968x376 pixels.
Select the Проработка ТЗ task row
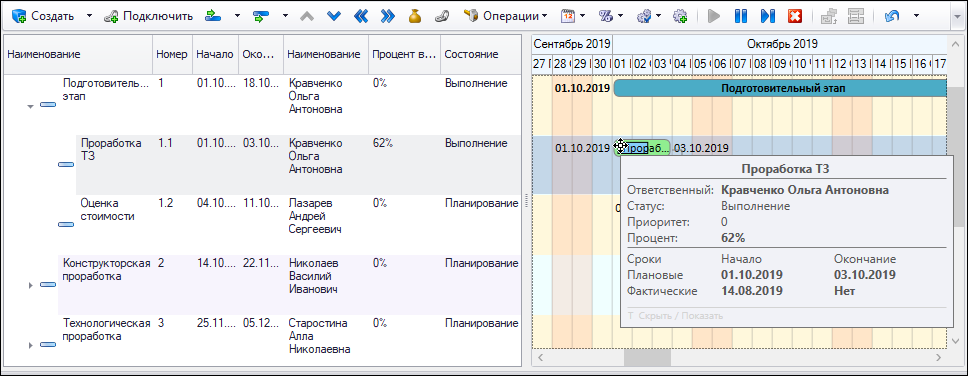[x=298, y=165]
